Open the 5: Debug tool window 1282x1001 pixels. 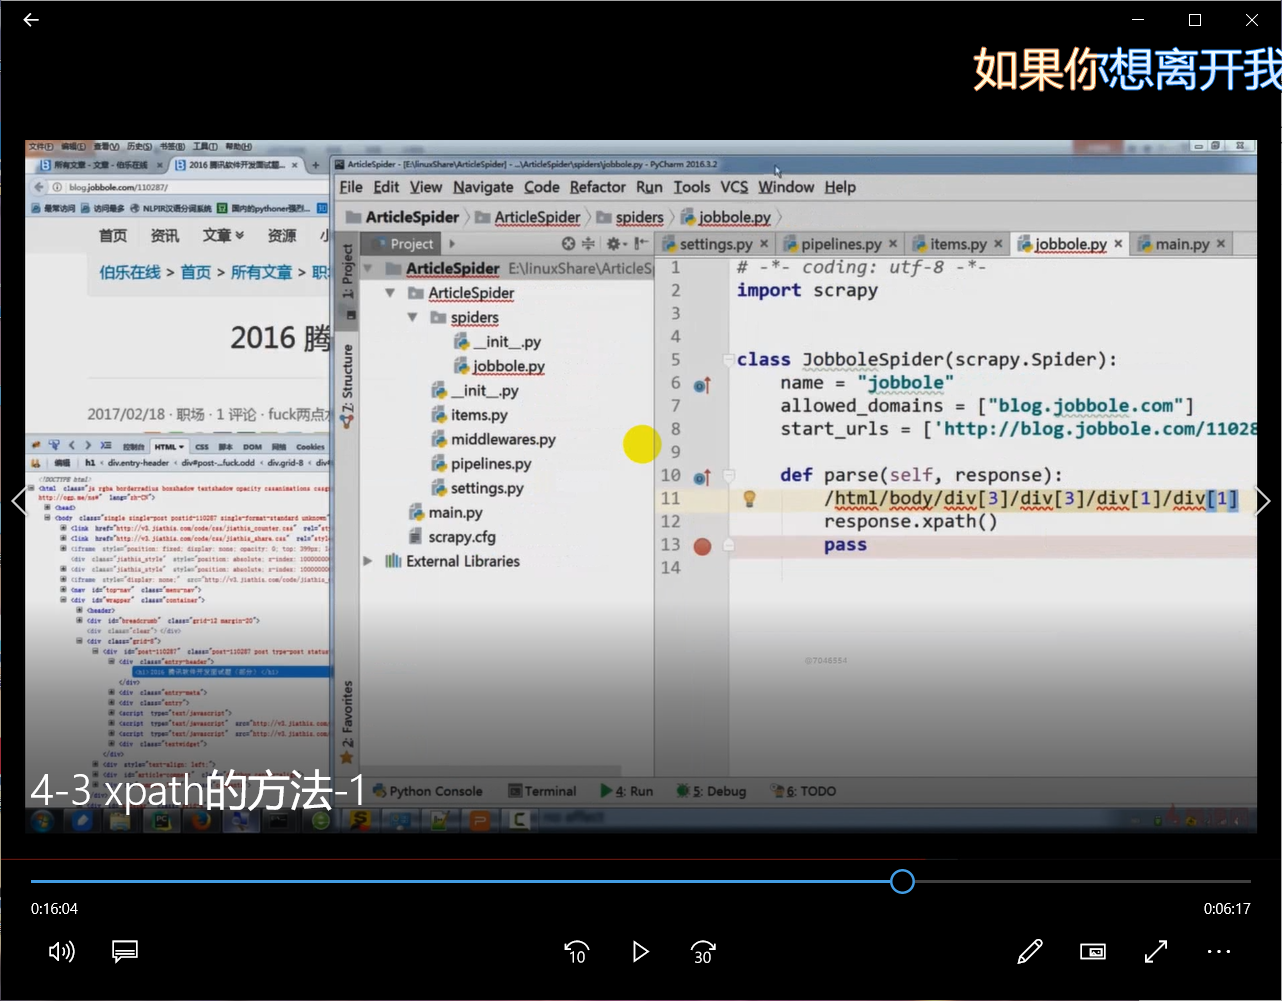click(711, 791)
